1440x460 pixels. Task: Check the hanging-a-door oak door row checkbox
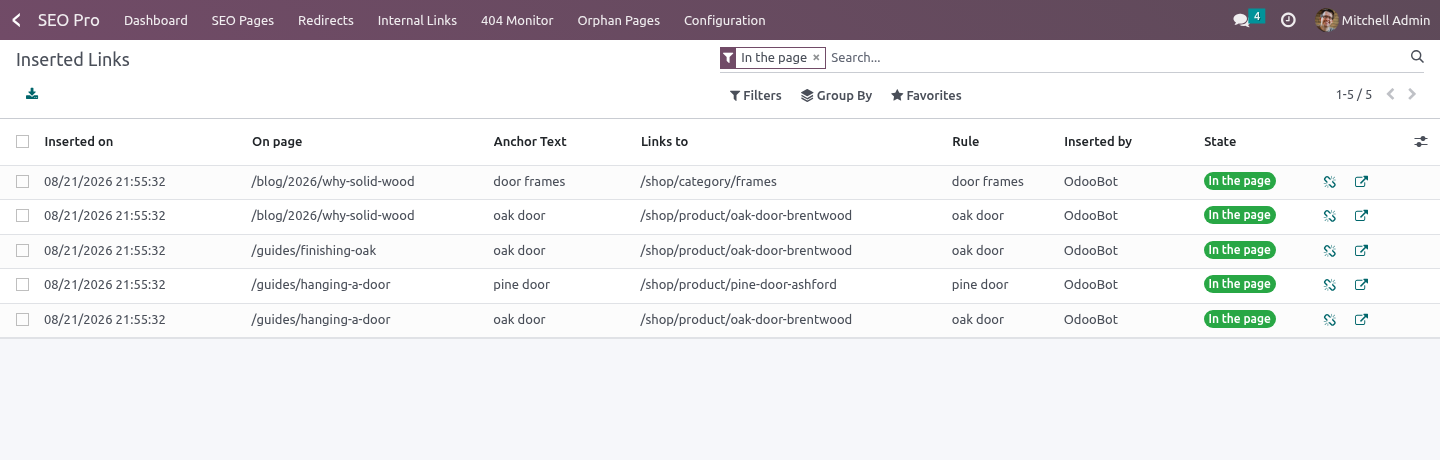(x=22, y=320)
